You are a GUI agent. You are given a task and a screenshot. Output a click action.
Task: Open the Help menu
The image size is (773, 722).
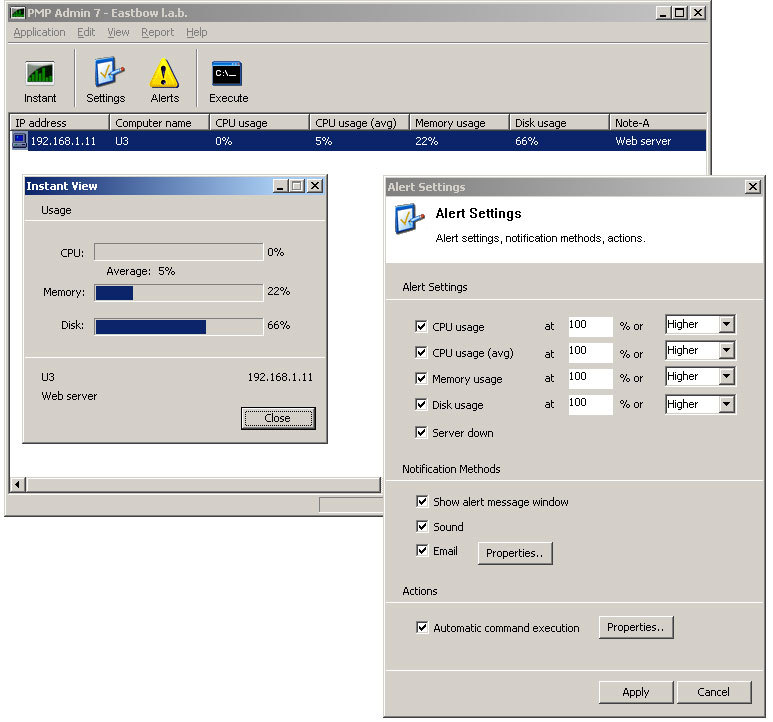coord(196,33)
